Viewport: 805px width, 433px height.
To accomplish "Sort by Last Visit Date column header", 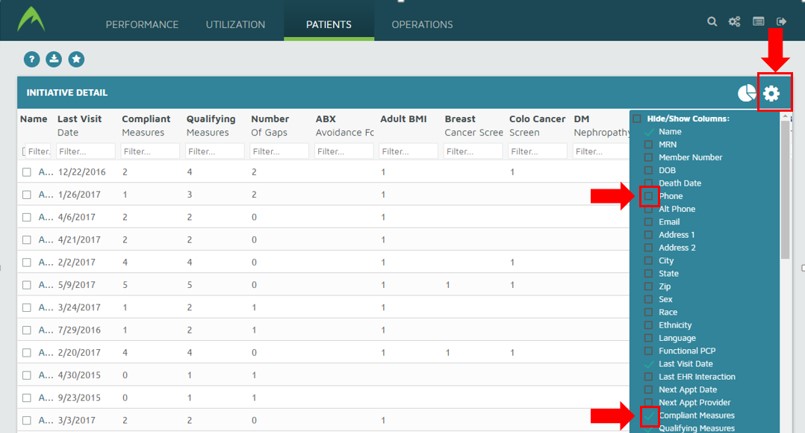I will point(80,125).
